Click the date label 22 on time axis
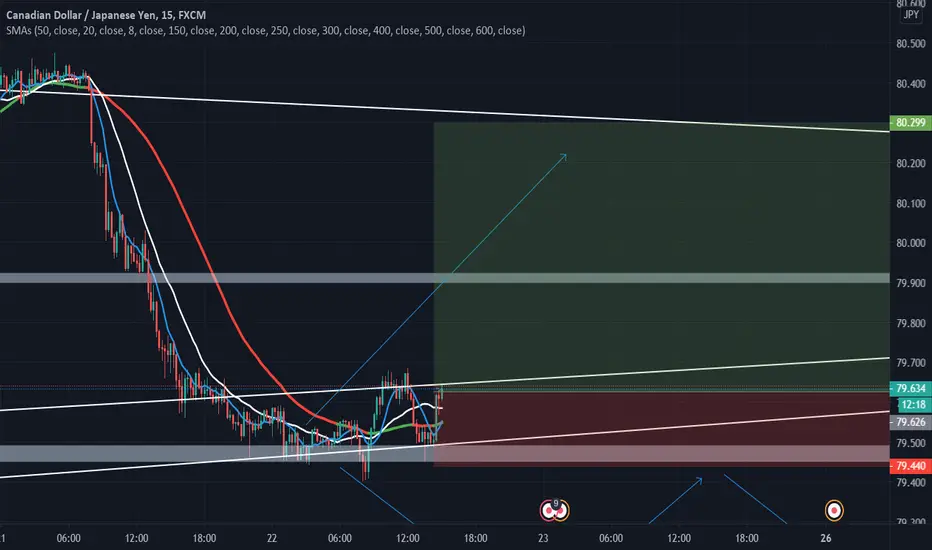932x550 pixels. 272,538
